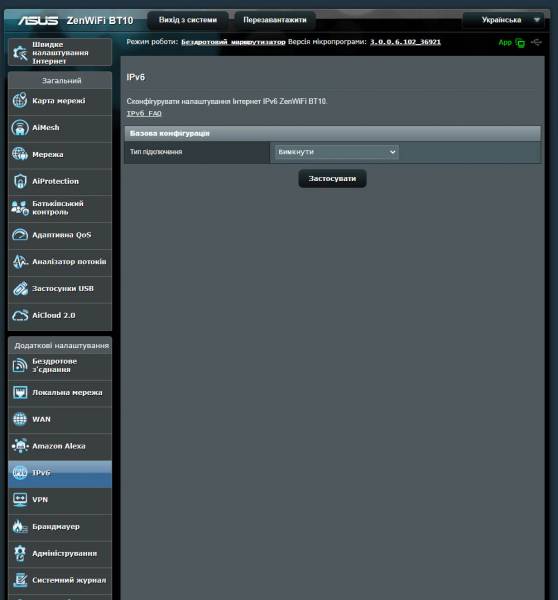Screen dimensions: 558x600
Task: Click the Базова конфігурація section title
Action: point(170,134)
